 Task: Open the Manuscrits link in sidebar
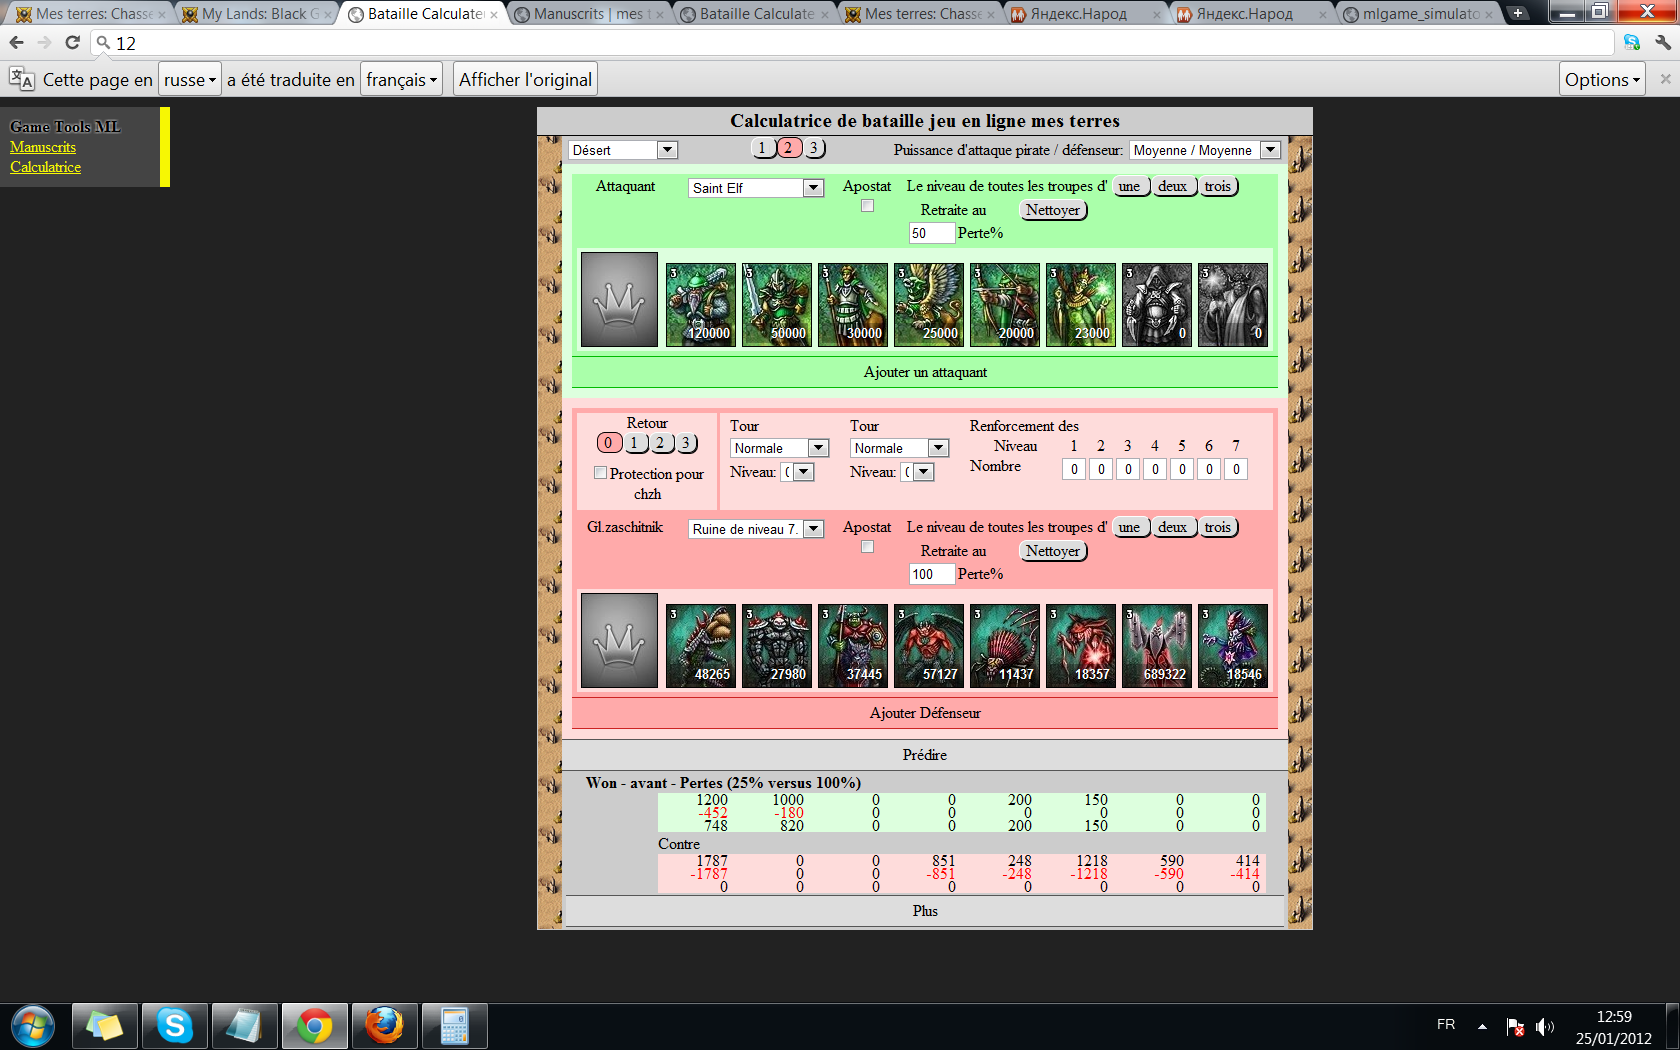point(43,147)
